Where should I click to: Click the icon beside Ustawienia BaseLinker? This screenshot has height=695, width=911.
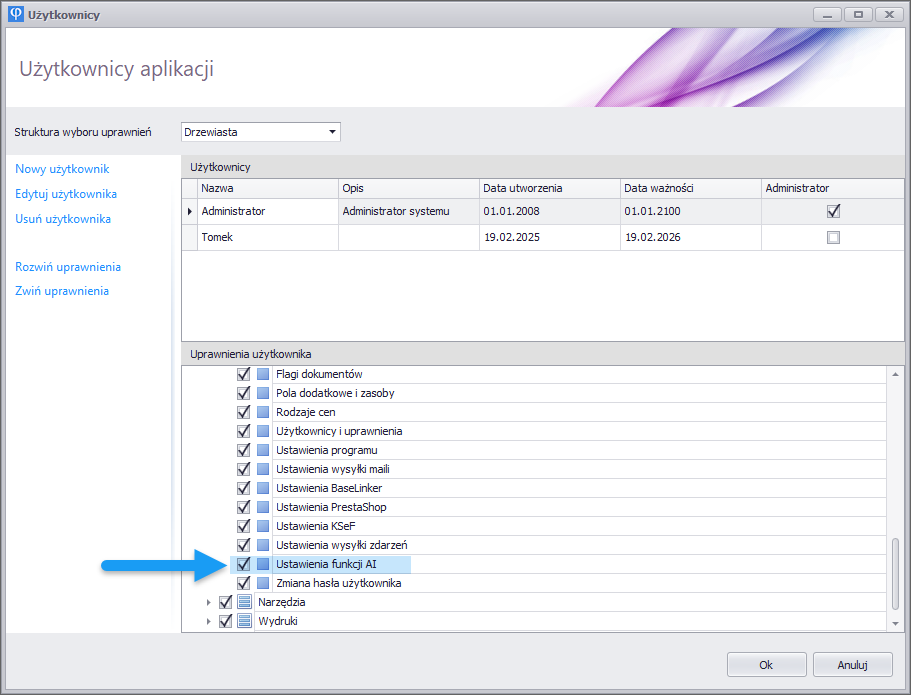point(263,488)
